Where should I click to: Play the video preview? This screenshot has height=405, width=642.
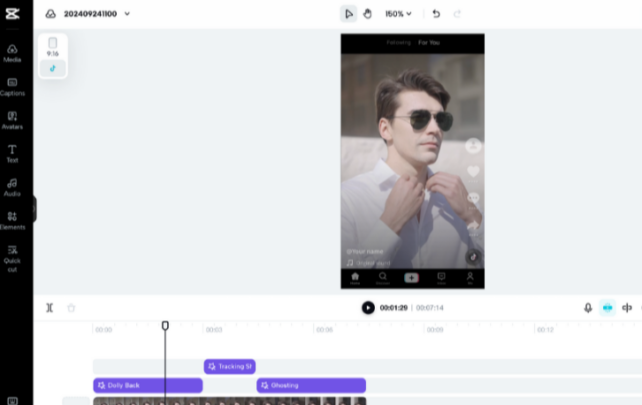coord(368,308)
